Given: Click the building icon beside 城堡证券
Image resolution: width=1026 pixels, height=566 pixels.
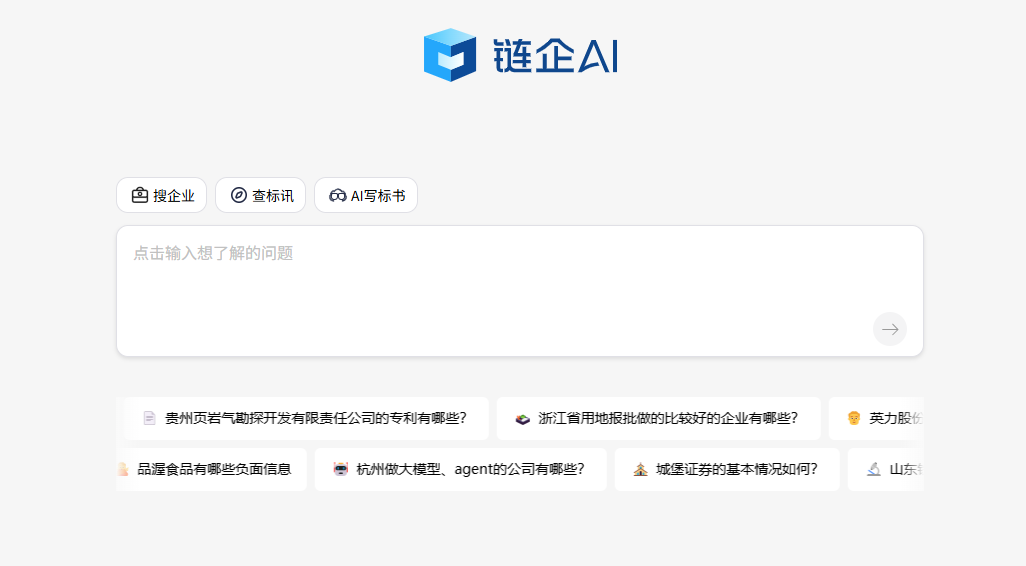Looking at the screenshot, I should (641, 469).
